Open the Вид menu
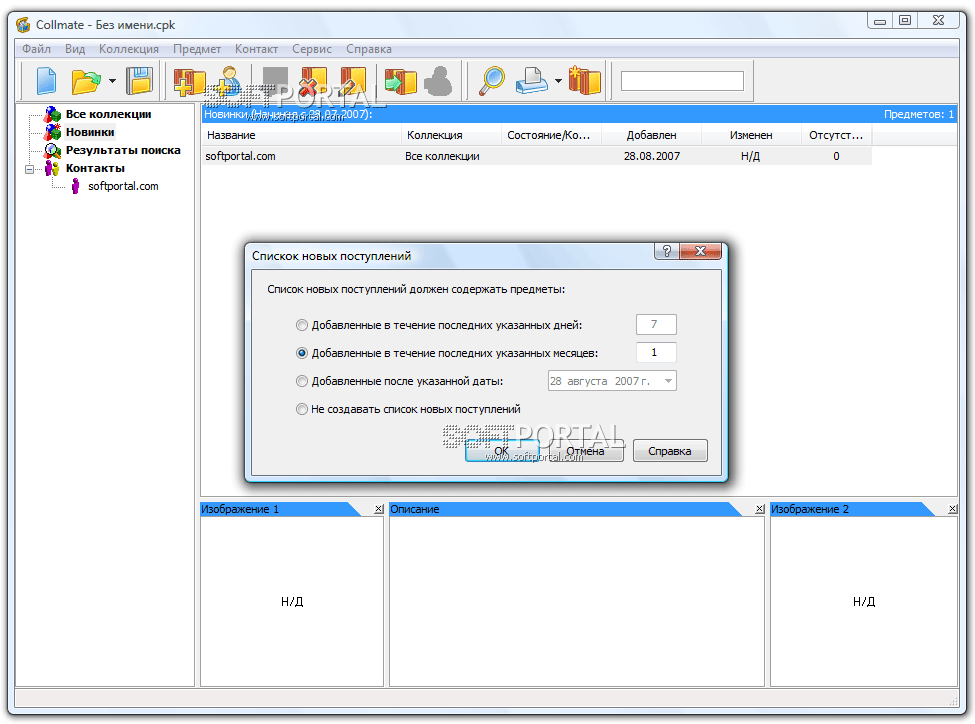975x724 pixels. [x=75, y=49]
